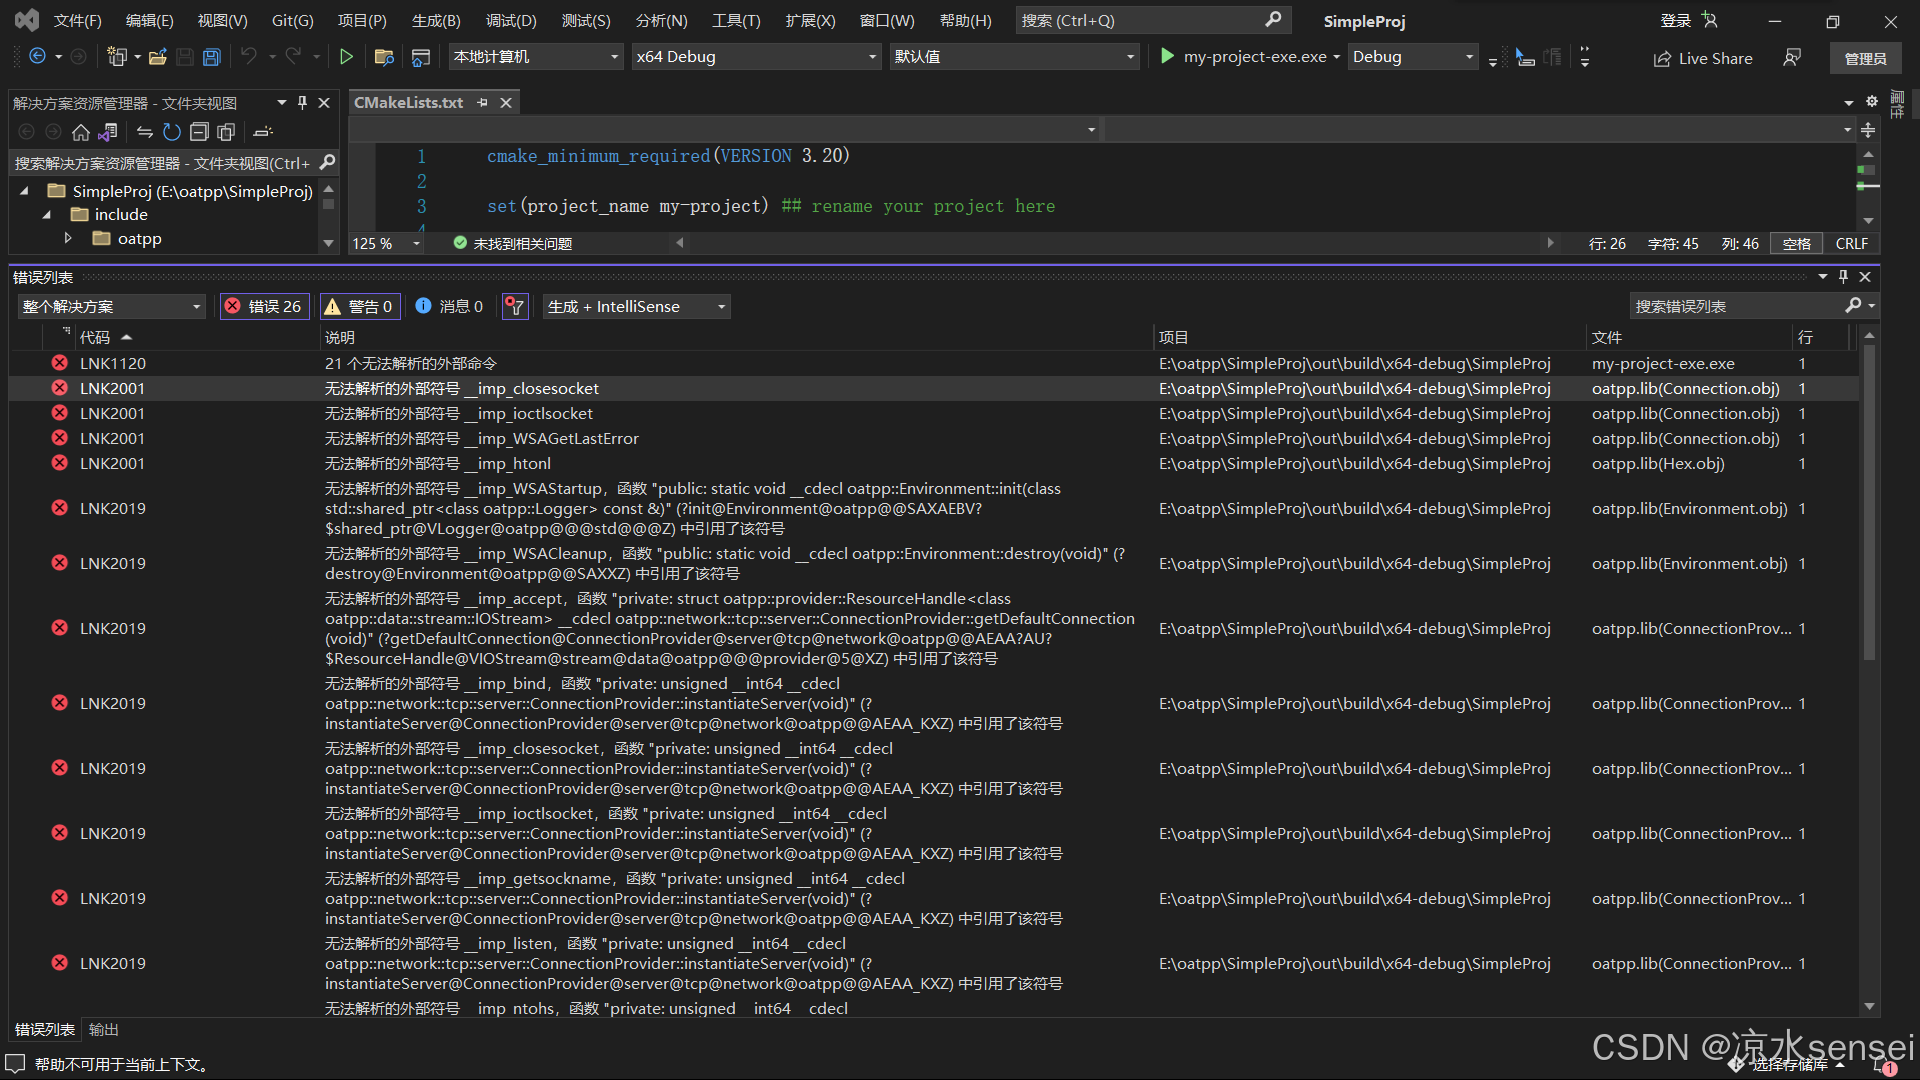Click the green Start Without Debugging icon
Image resolution: width=1920 pixels, height=1080 pixels.
coord(346,57)
